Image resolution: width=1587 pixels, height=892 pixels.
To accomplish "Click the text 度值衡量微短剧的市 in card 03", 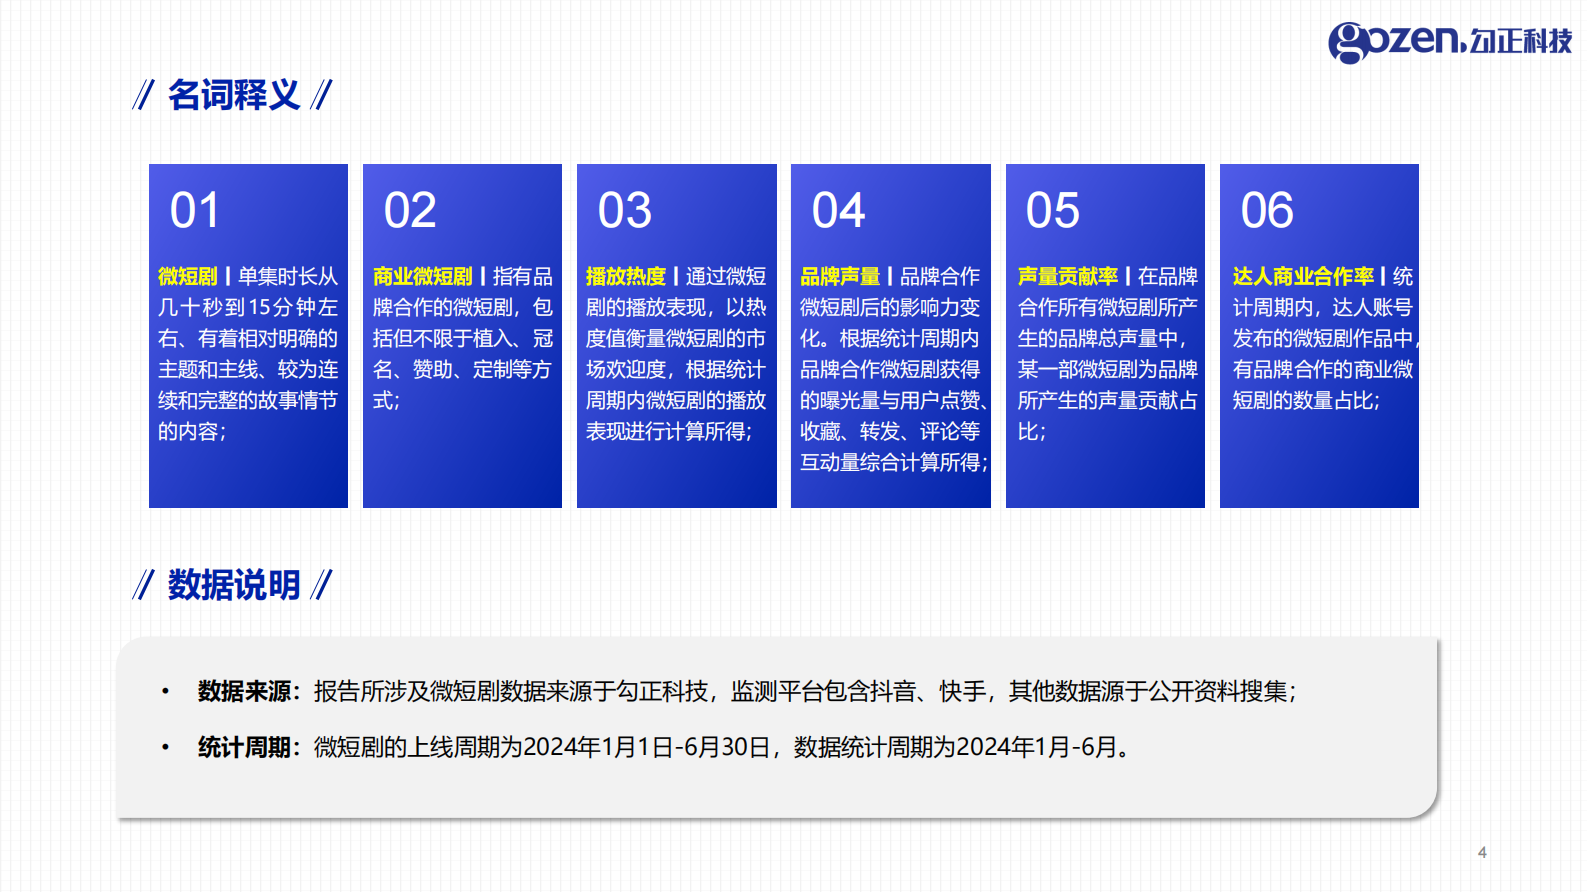I will [x=676, y=338].
